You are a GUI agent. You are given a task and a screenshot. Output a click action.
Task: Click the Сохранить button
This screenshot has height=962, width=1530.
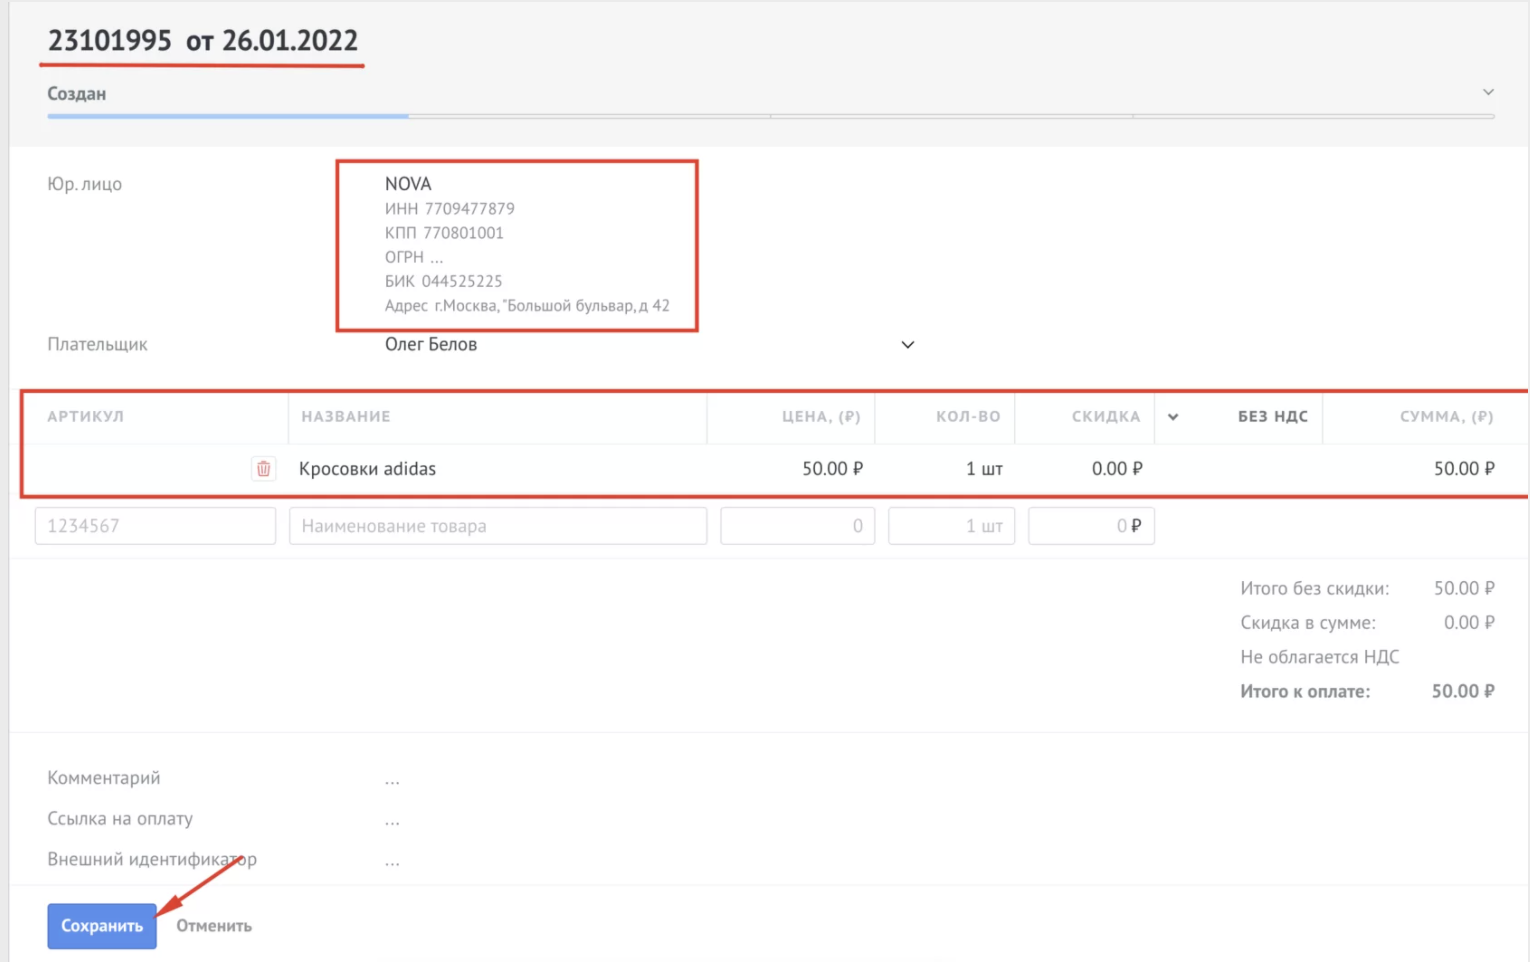coord(102,926)
